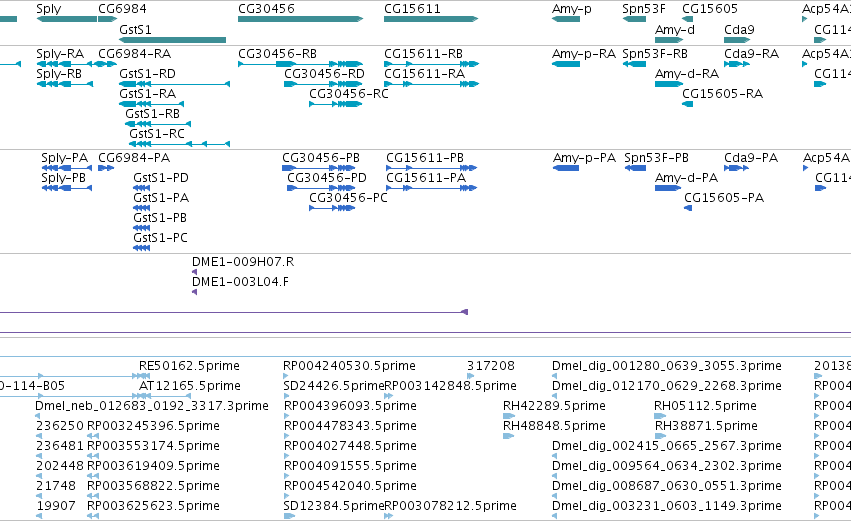Select the CG6984-PA protein label
The height and width of the screenshot is (521, 851).
134,158
